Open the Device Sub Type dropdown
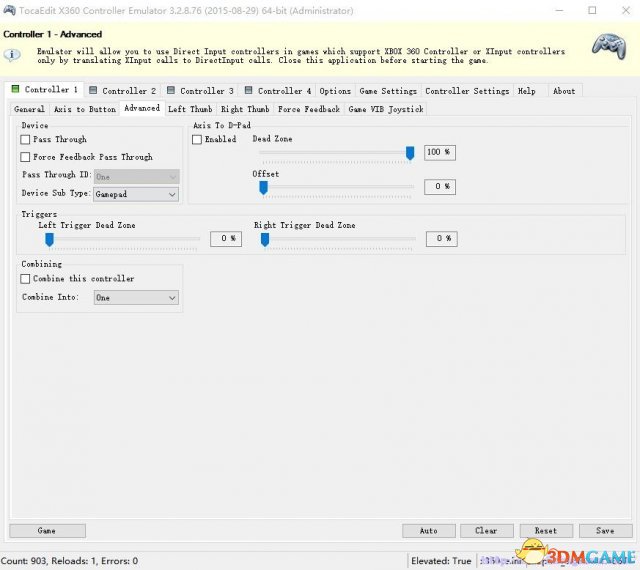This screenshot has width=640, height=570. (136, 194)
